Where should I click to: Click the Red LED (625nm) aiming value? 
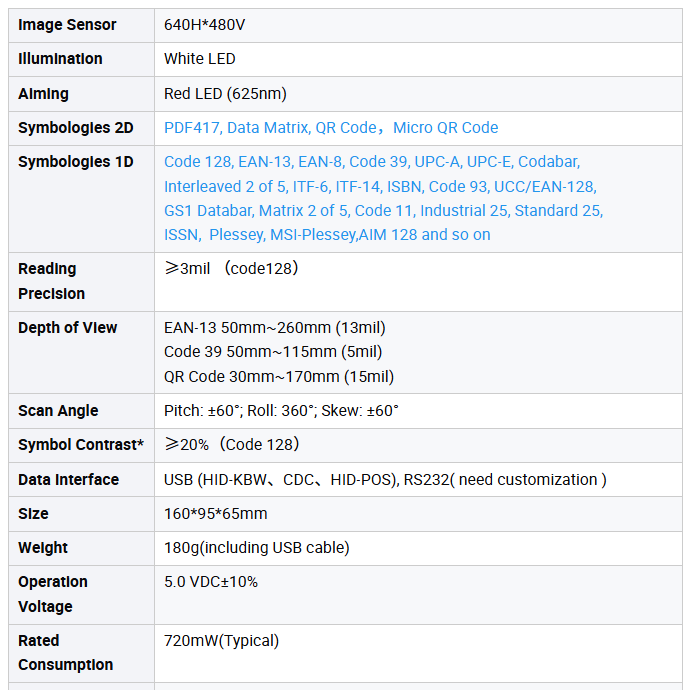tap(225, 94)
